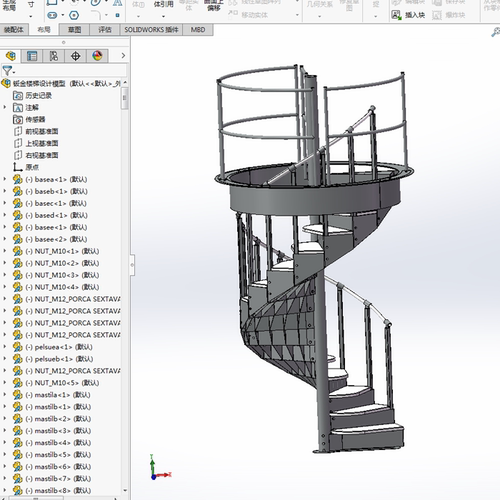Switch to the 草图 ribbon tab

click(75, 30)
